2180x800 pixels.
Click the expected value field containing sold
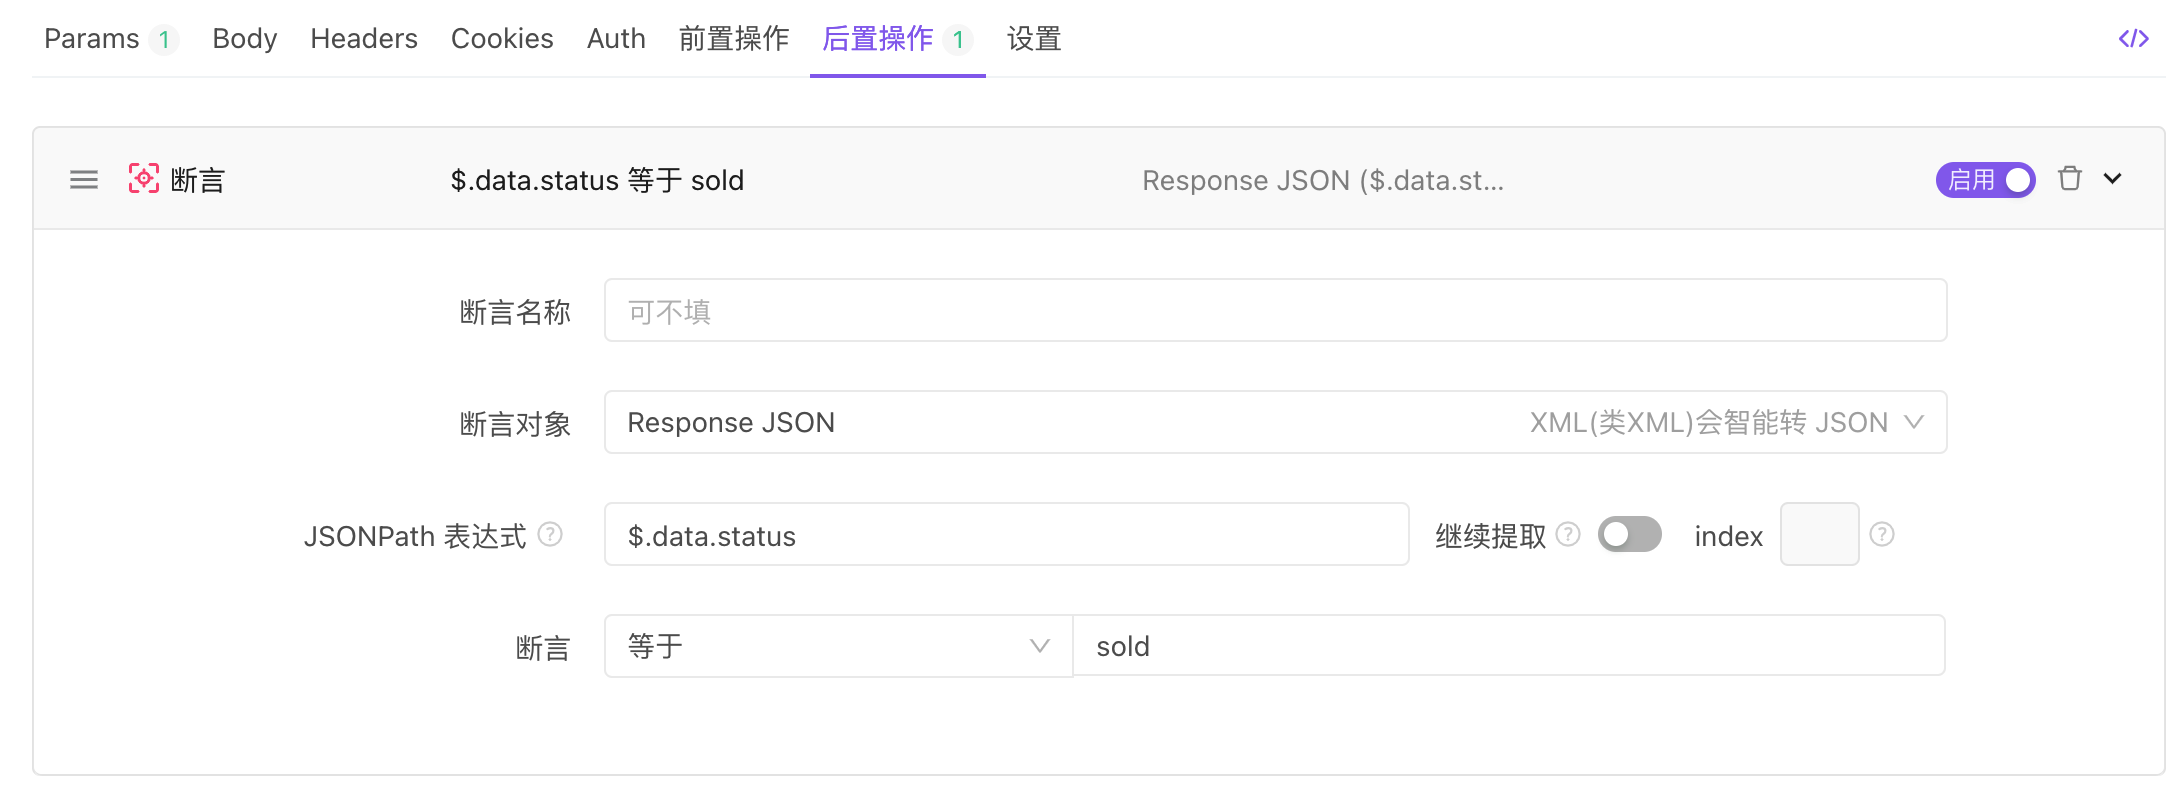[1508, 647]
